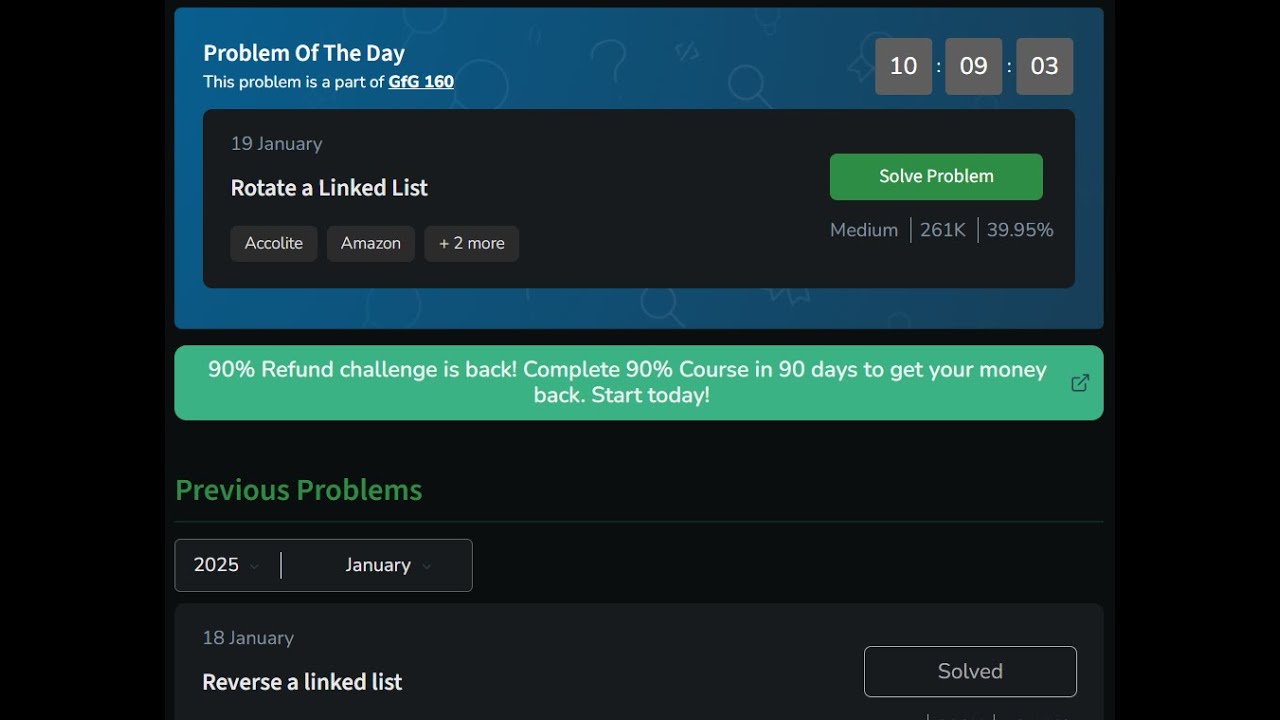Screen dimensions: 1280x720
Task: Select the Amazon company tag
Action: [371, 243]
